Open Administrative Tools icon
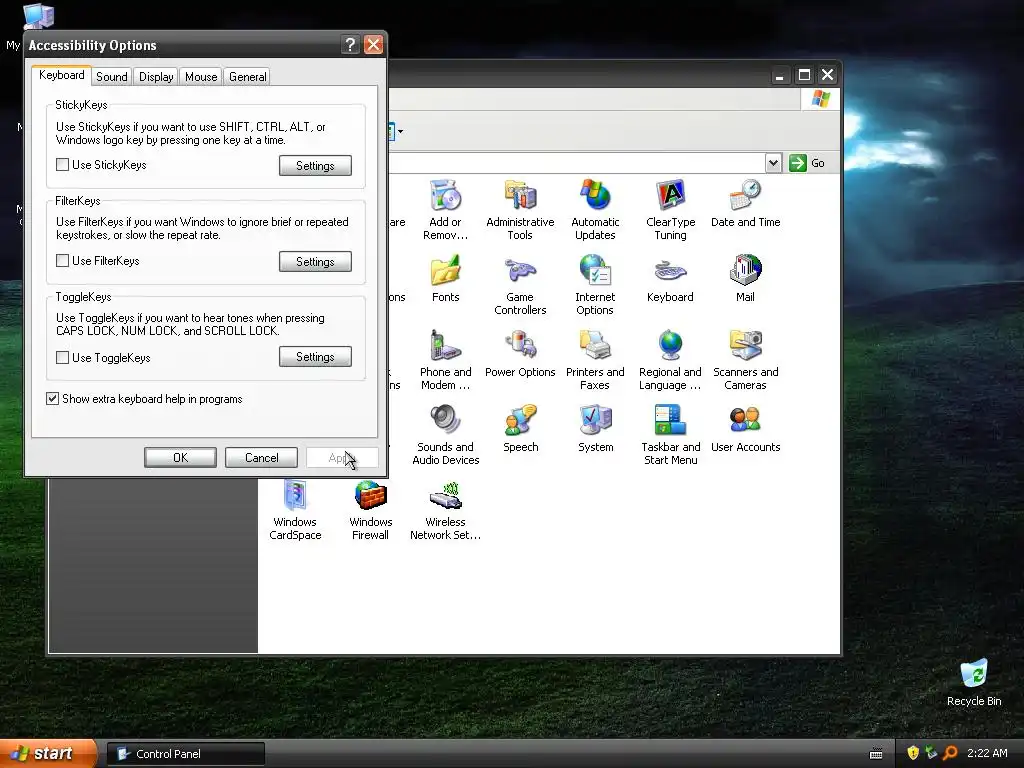 (520, 209)
